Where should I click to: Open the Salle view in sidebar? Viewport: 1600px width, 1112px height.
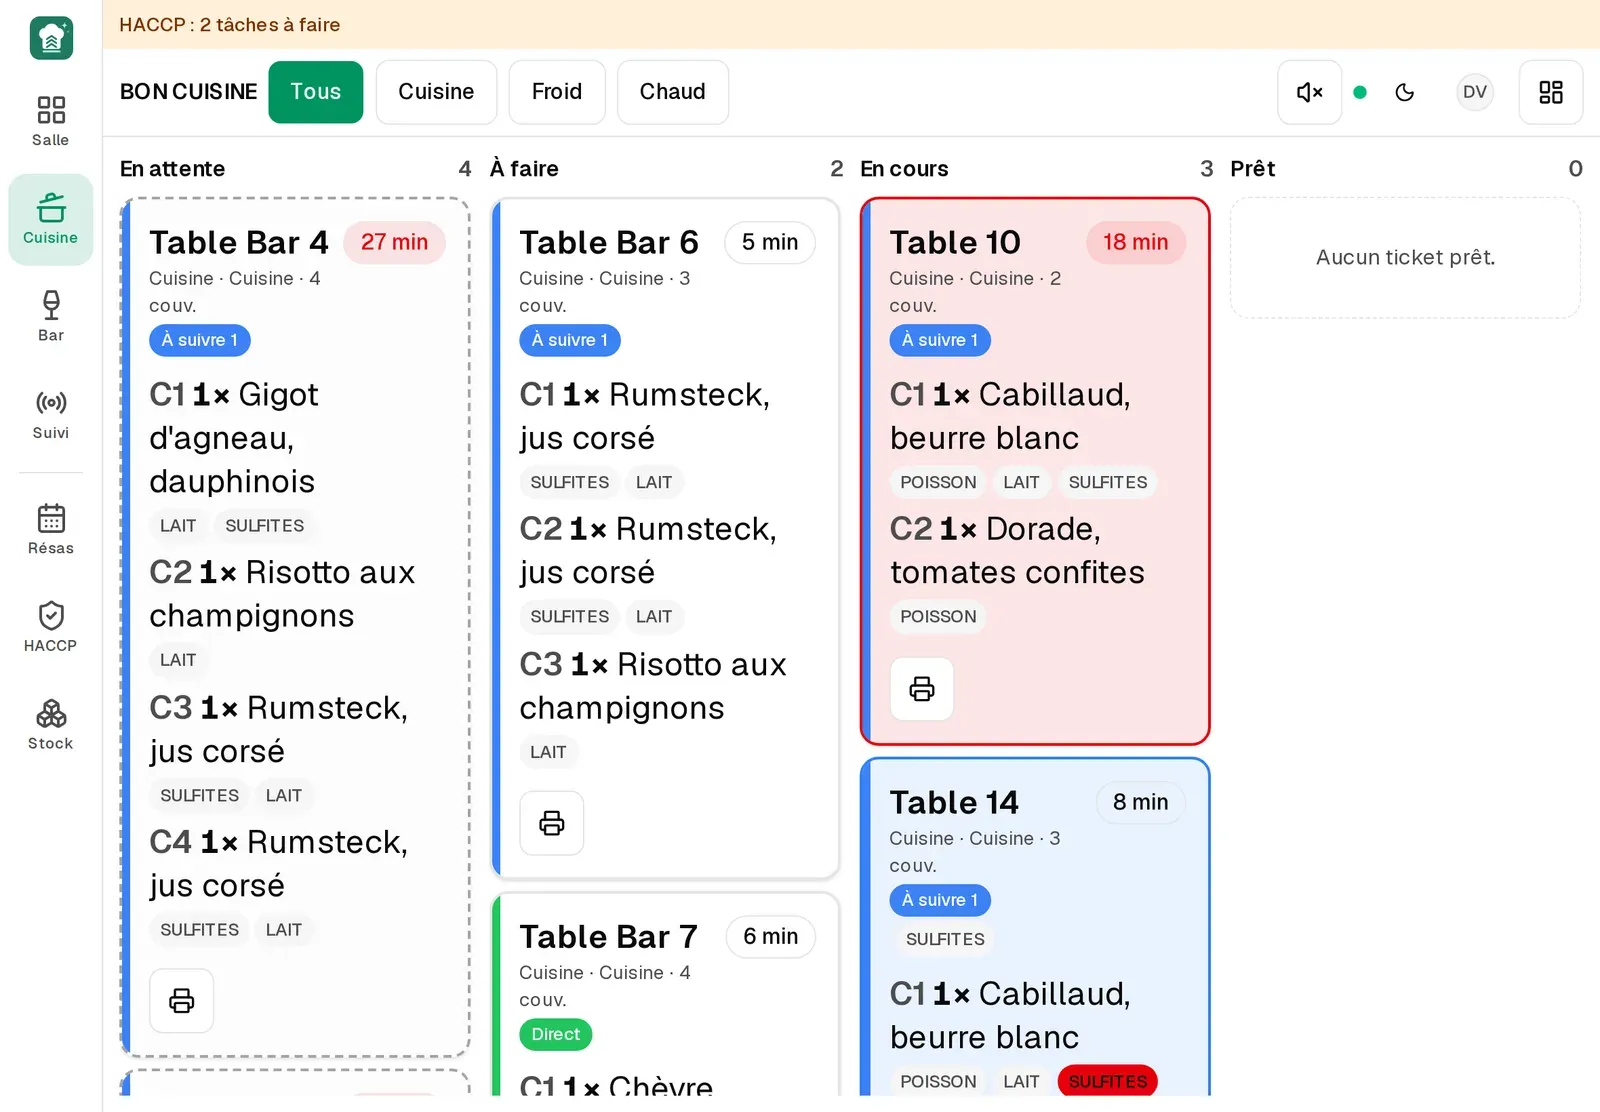click(x=50, y=122)
